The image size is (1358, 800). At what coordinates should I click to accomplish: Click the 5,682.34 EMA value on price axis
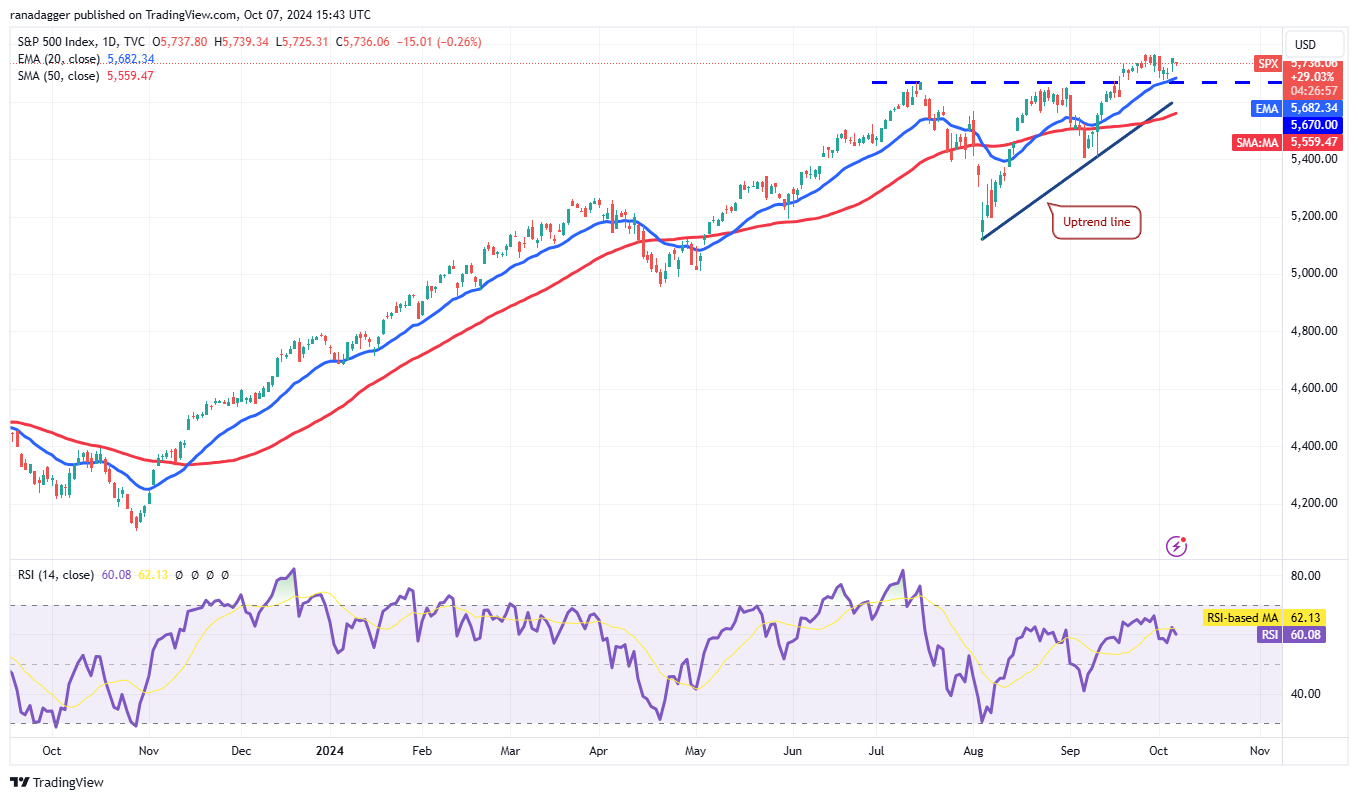tap(1313, 108)
